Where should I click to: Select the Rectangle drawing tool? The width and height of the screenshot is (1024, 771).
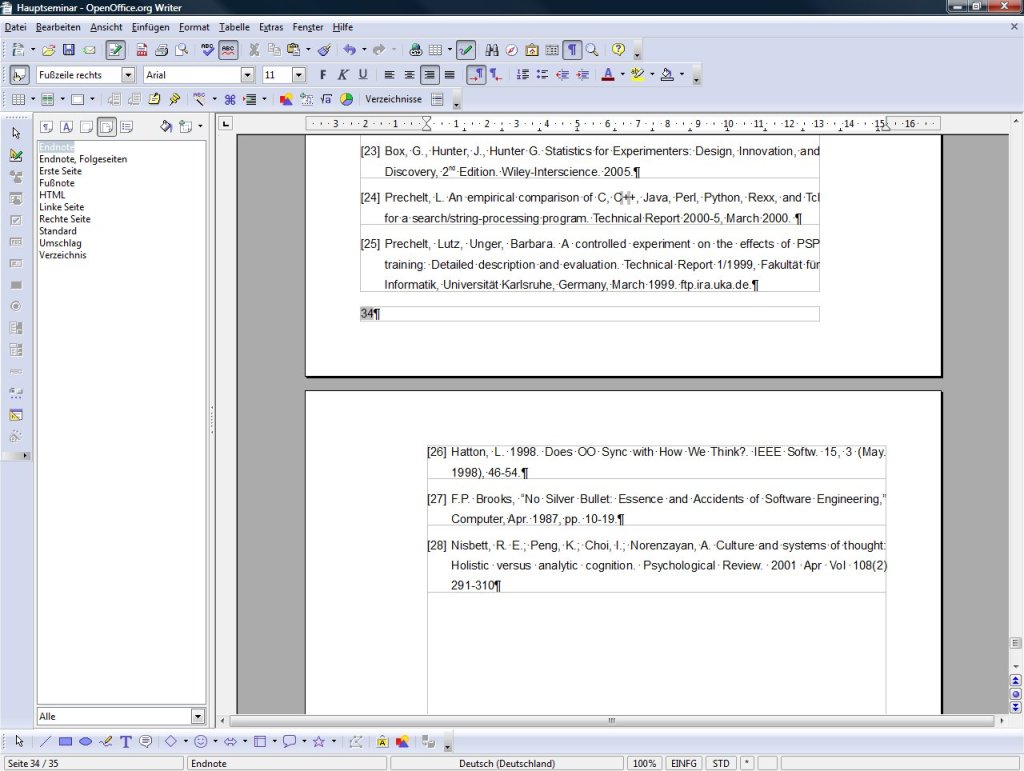(x=65, y=742)
